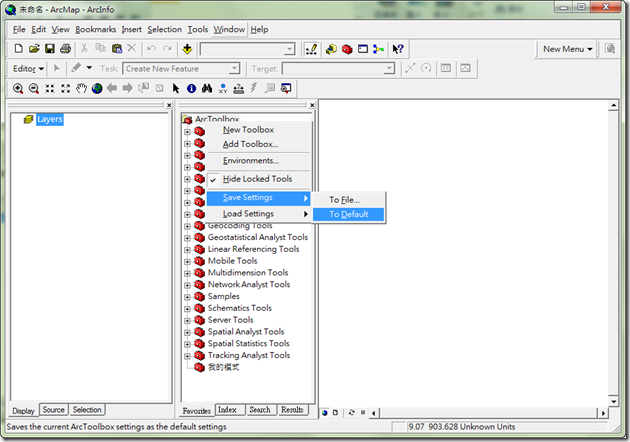Image resolution: width=630 pixels, height=442 pixels.
Task: Toggle Hide Locked Tools option
Action: point(258,179)
